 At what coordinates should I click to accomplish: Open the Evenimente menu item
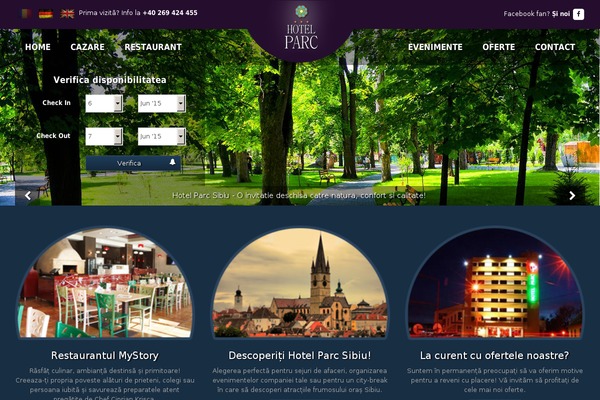pyautogui.click(x=435, y=47)
